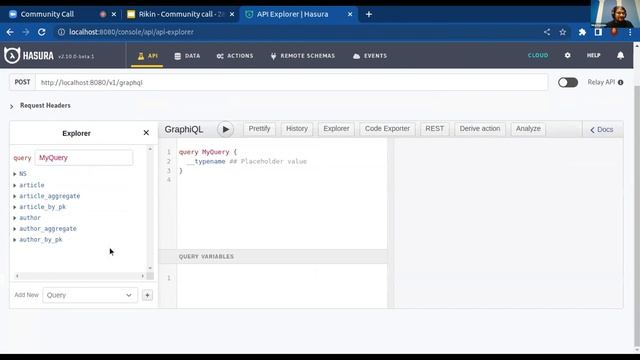
Task: Open the Help menu
Action: (x=593, y=55)
